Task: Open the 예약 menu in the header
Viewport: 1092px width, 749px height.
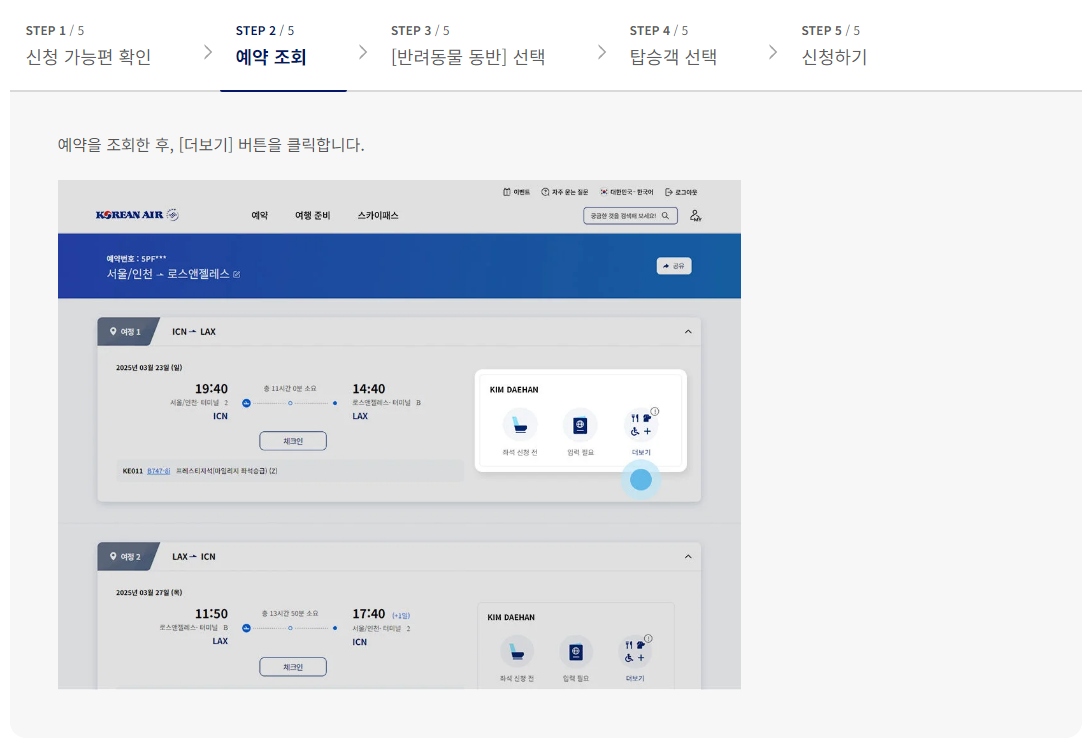Action: click(x=260, y=215)
